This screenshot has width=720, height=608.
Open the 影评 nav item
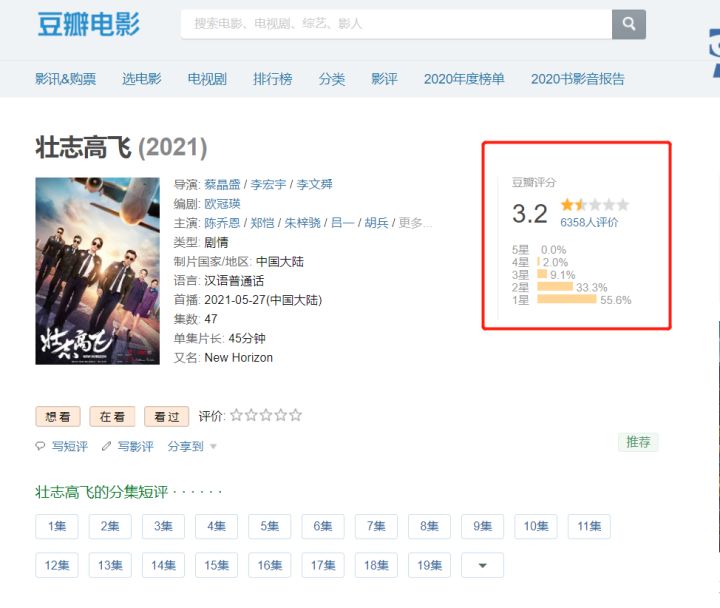point(384,79)
